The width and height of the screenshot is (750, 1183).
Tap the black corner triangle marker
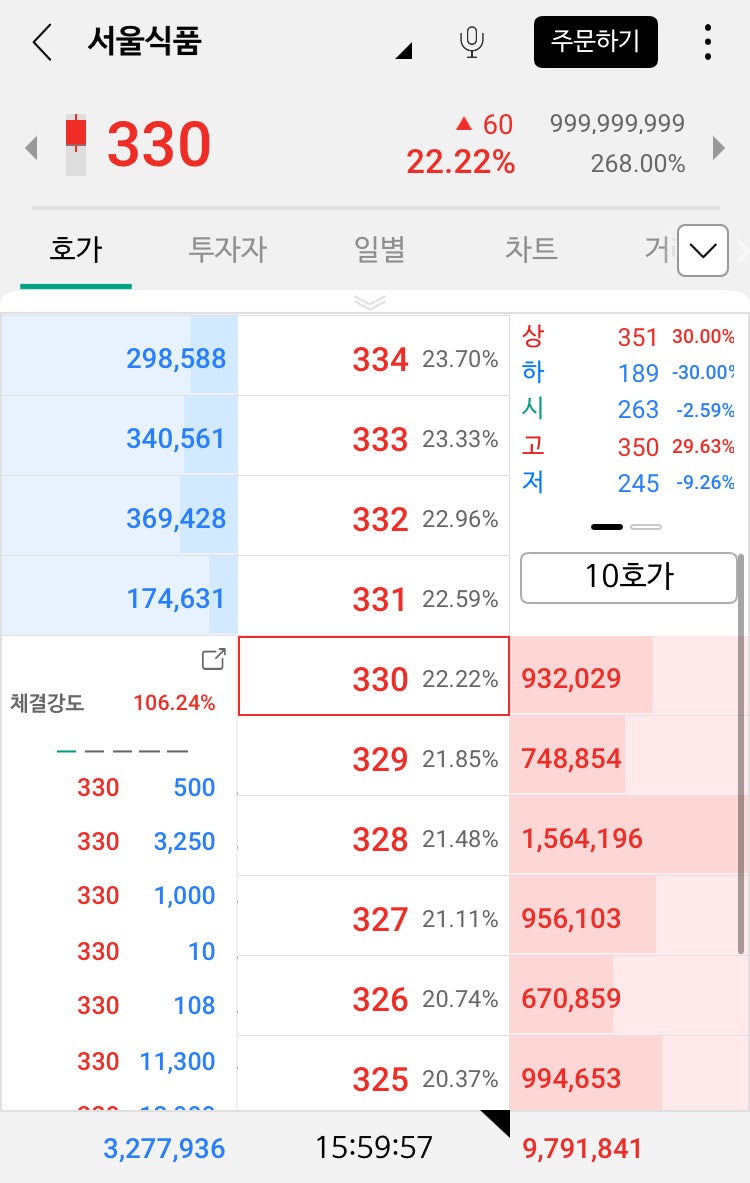pos(495,1123)
